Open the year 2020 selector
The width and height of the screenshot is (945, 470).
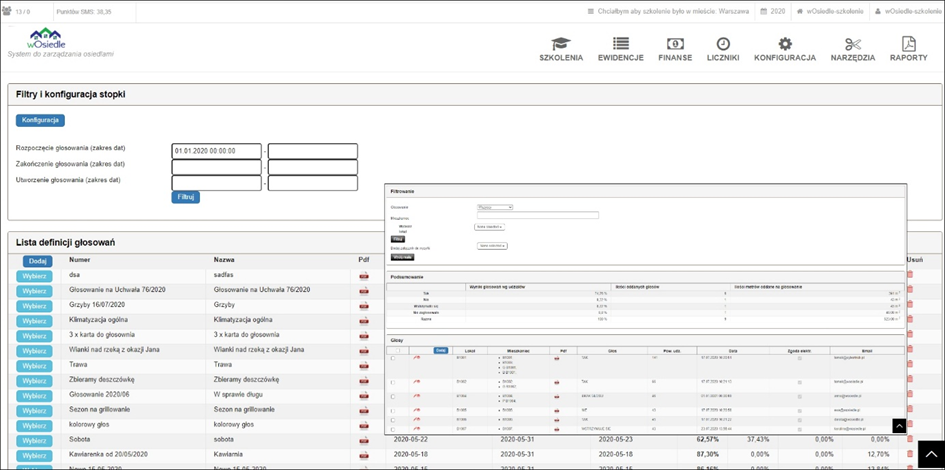click(771, 11)
